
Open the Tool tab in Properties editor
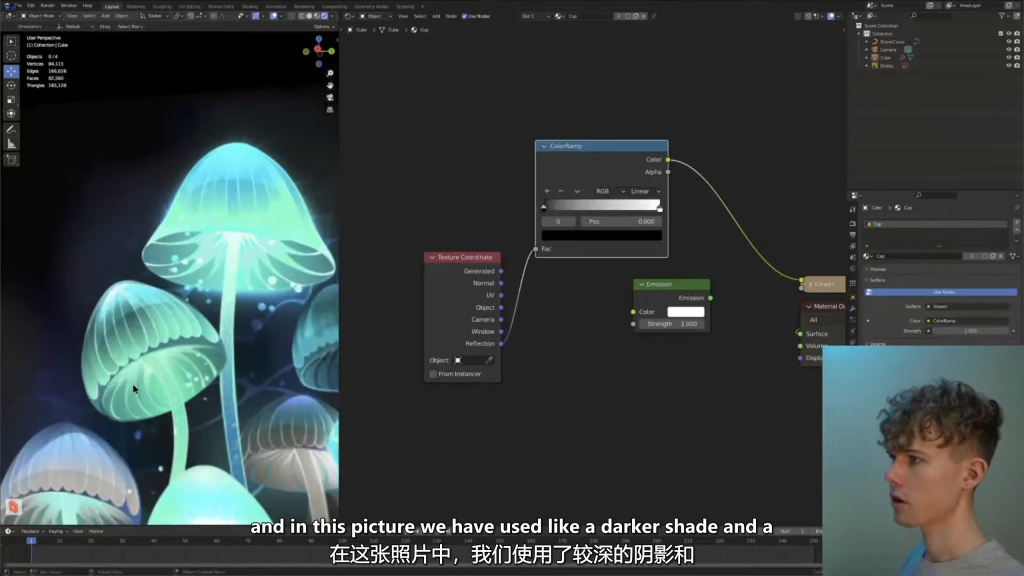coord(852,210)
